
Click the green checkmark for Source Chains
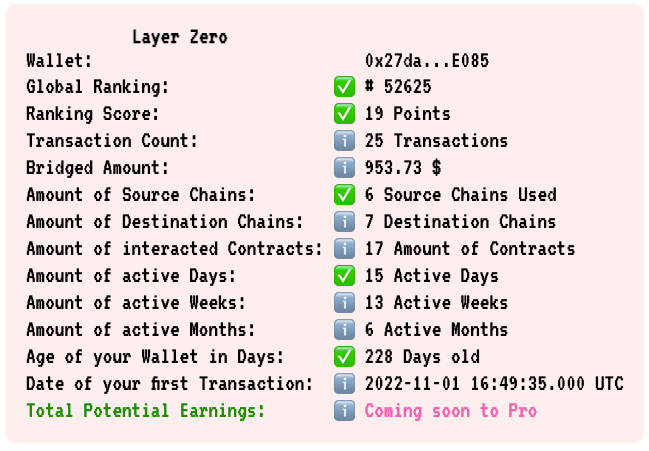pyautogui.click(x=344, y=195)
